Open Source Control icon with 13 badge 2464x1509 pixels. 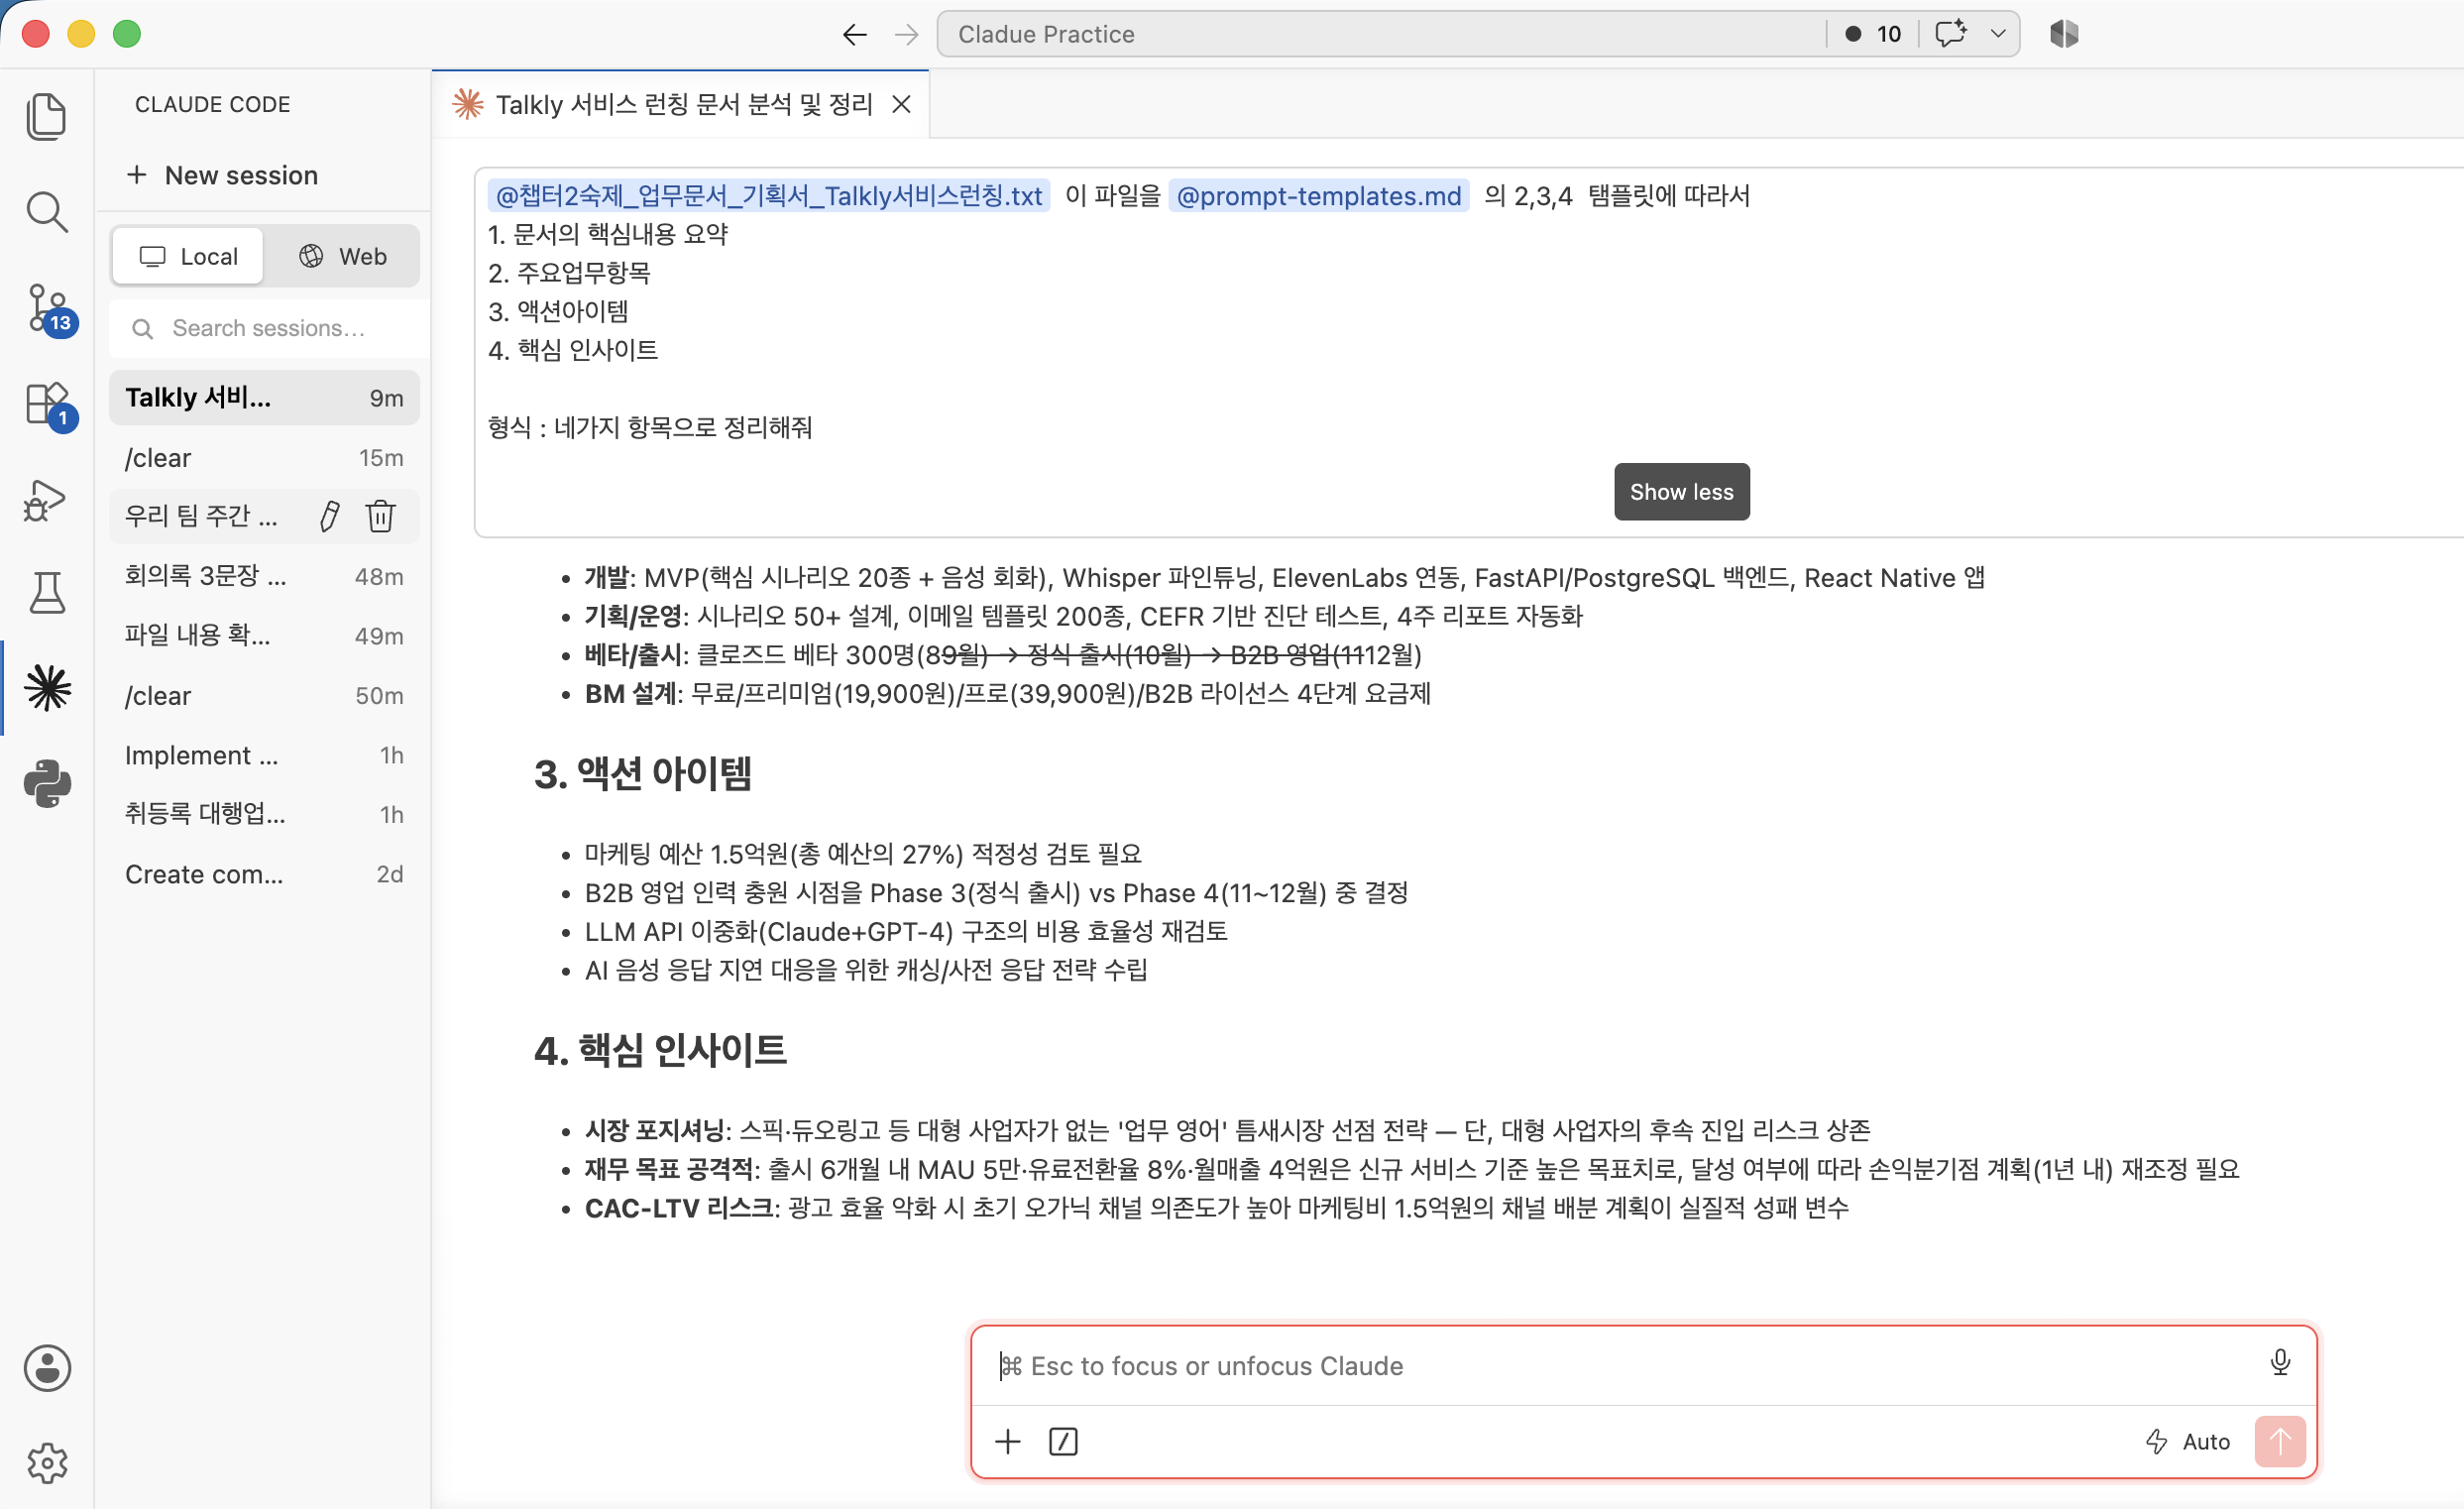48,308
